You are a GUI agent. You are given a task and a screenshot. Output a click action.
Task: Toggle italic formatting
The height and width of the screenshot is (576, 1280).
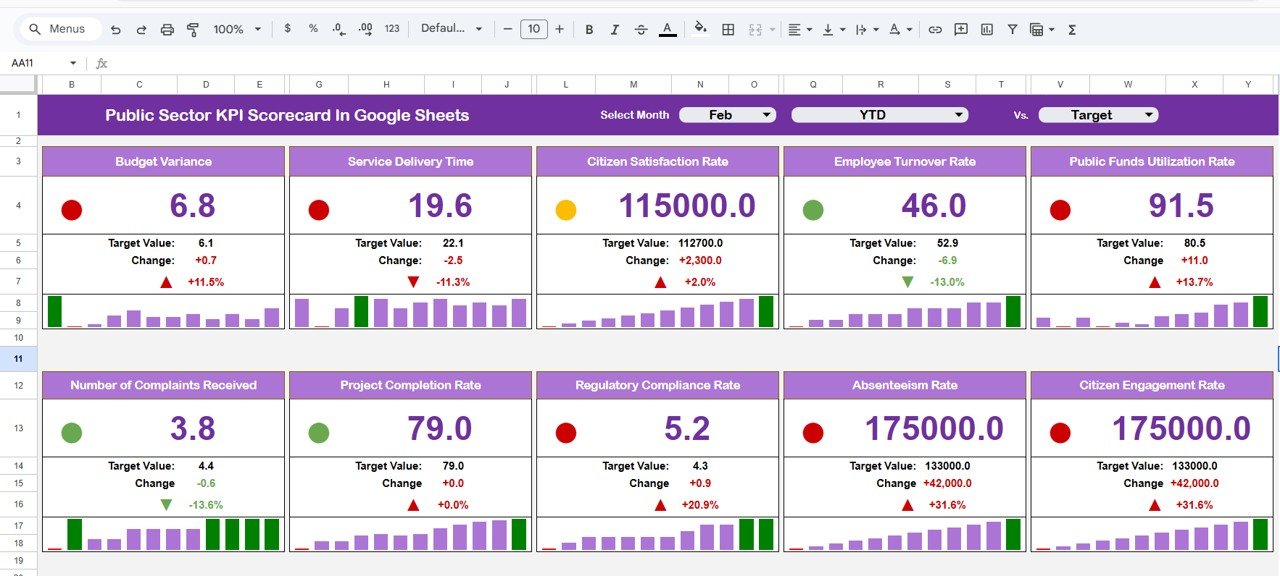pyautogui.click(x=614, y=29)
